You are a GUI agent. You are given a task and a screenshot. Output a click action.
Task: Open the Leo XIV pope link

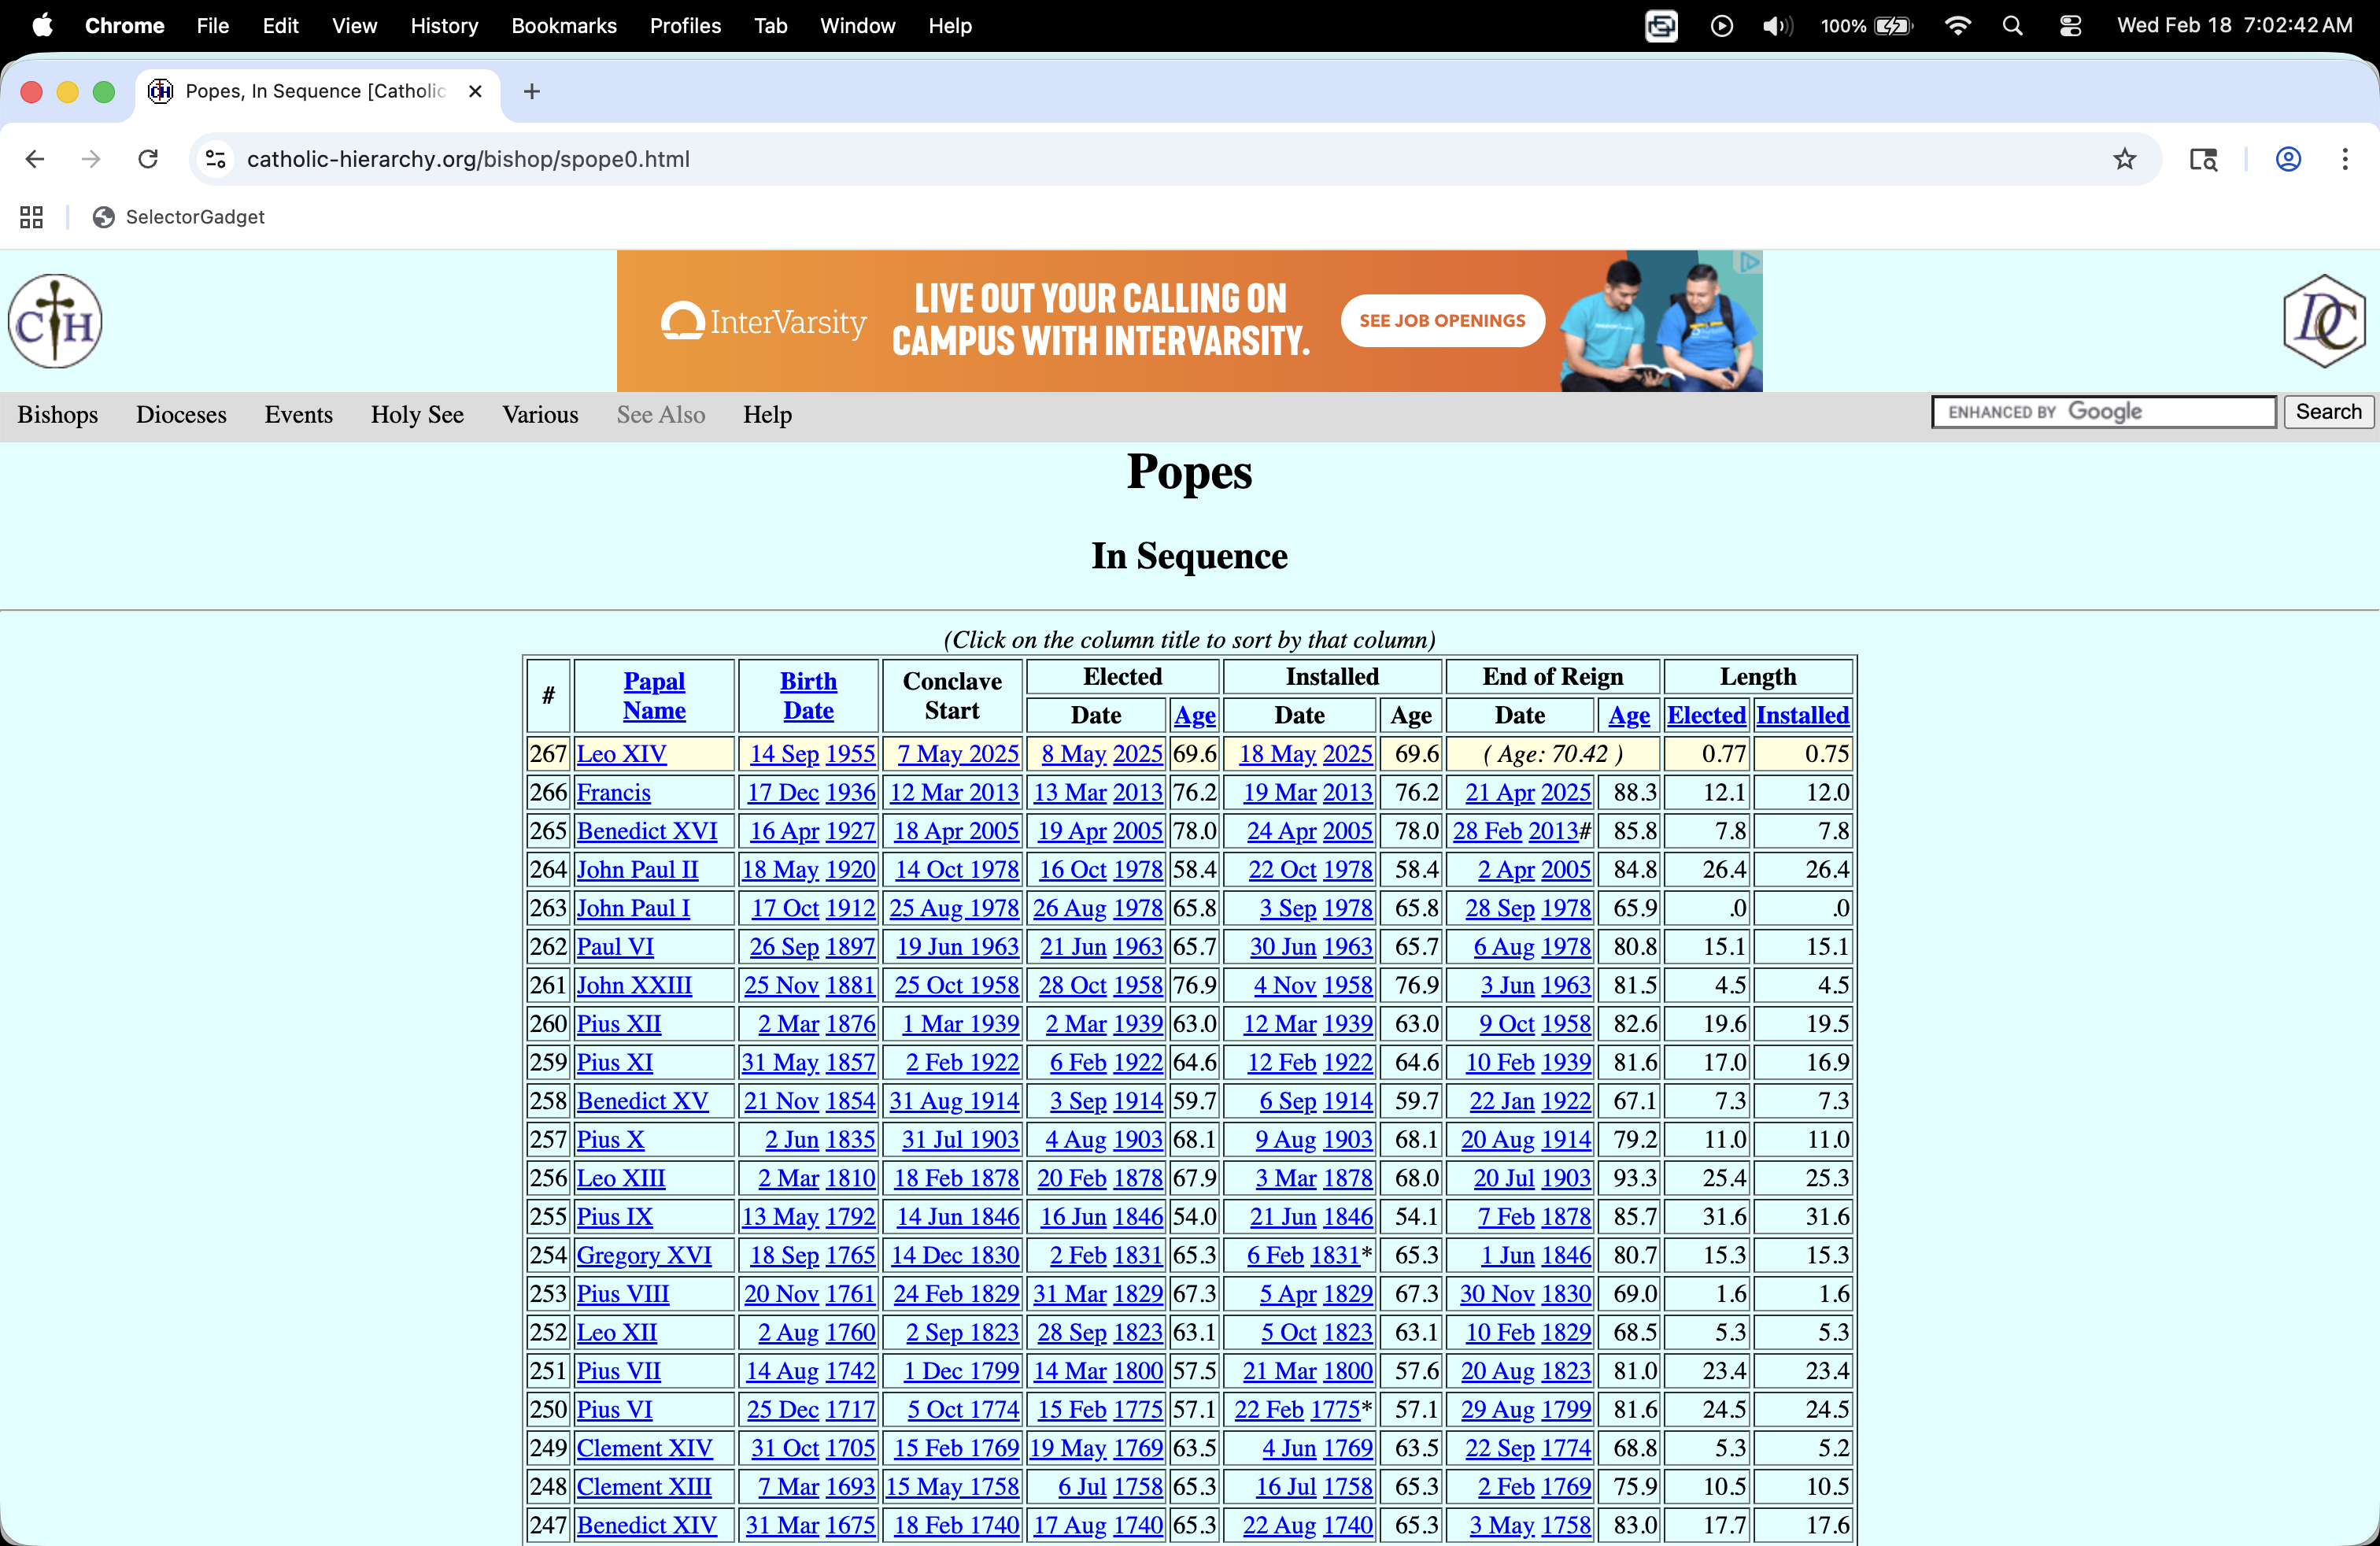tap(621, 754)
